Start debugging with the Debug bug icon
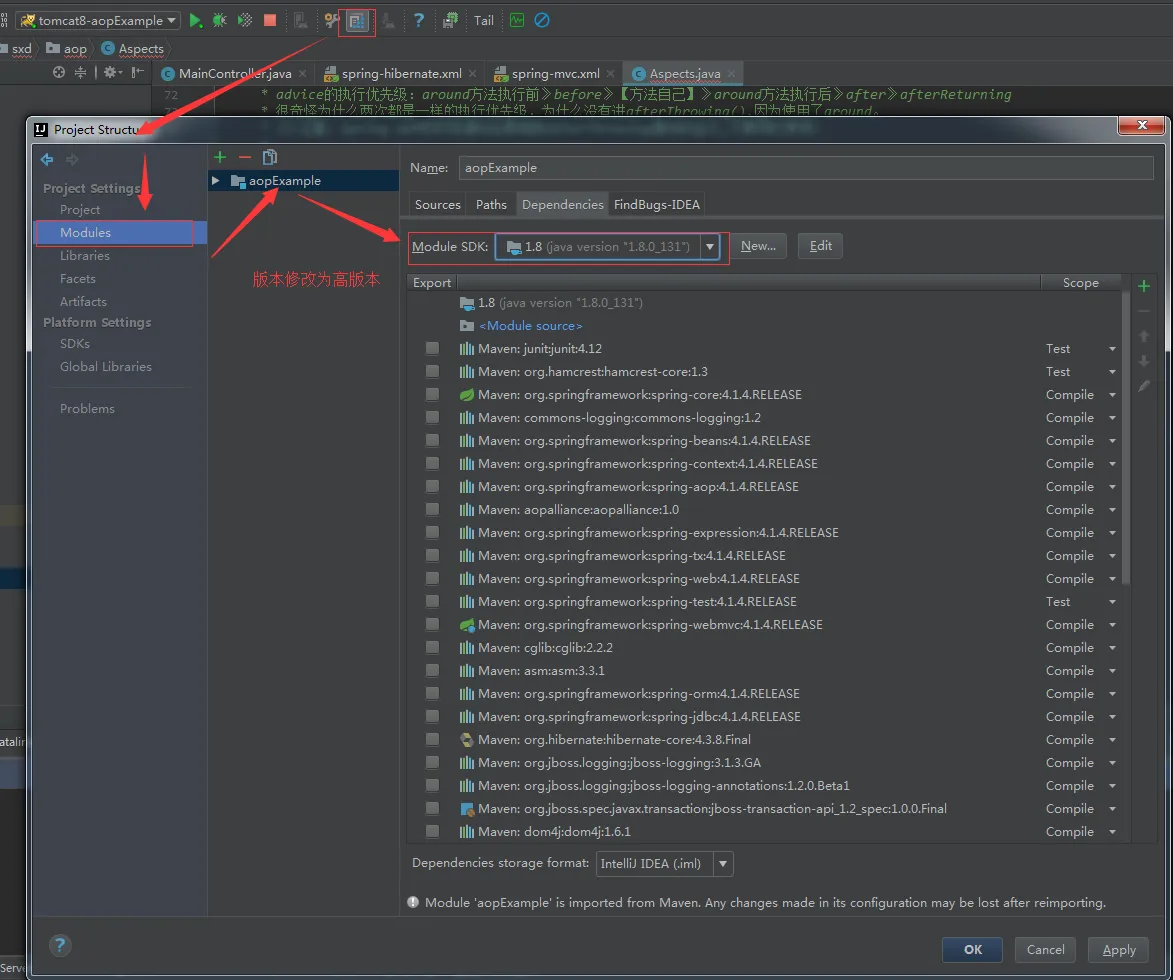1173x980 pixels. click(219, 20)
